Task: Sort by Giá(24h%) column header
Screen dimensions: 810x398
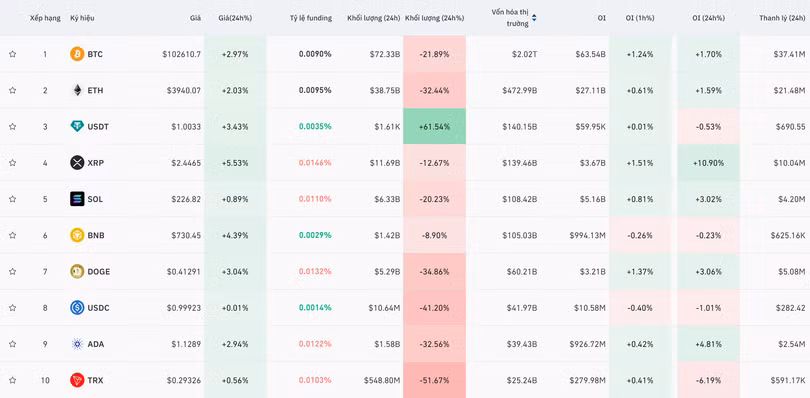Action: (x=235, y=18)
